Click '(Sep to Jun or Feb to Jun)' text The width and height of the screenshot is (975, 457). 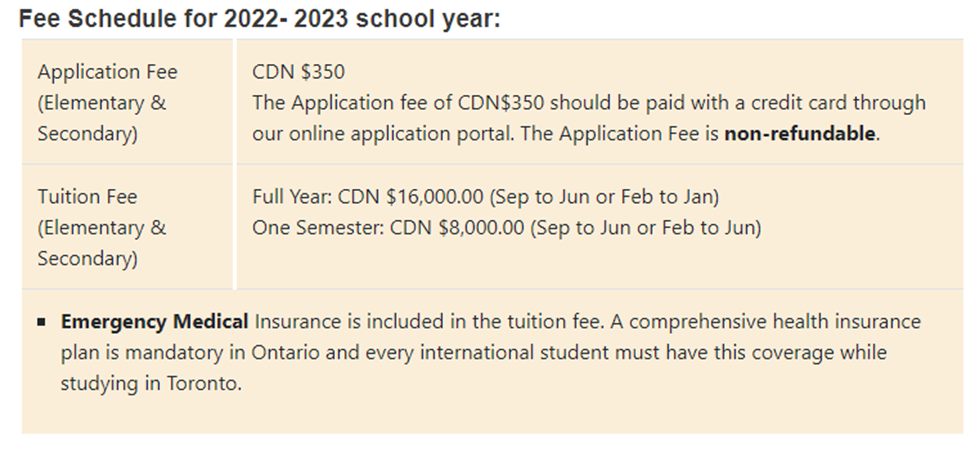tap(646, 228)
